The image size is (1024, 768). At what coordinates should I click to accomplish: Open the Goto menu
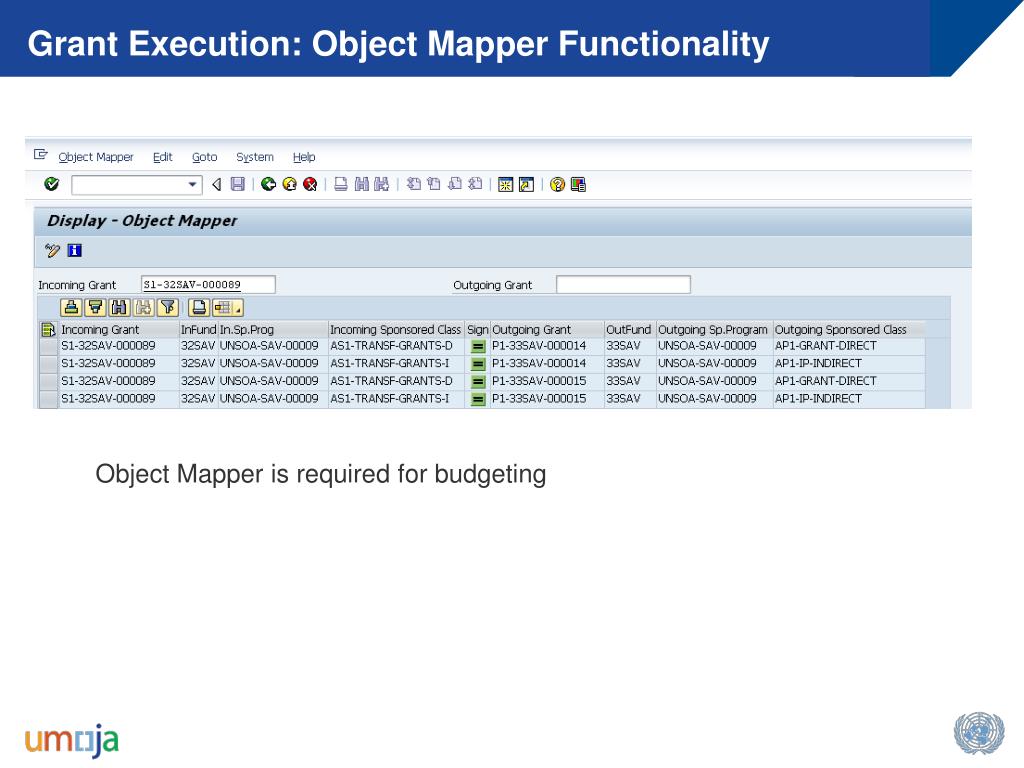pyautogui.click(x=204, y=157)
